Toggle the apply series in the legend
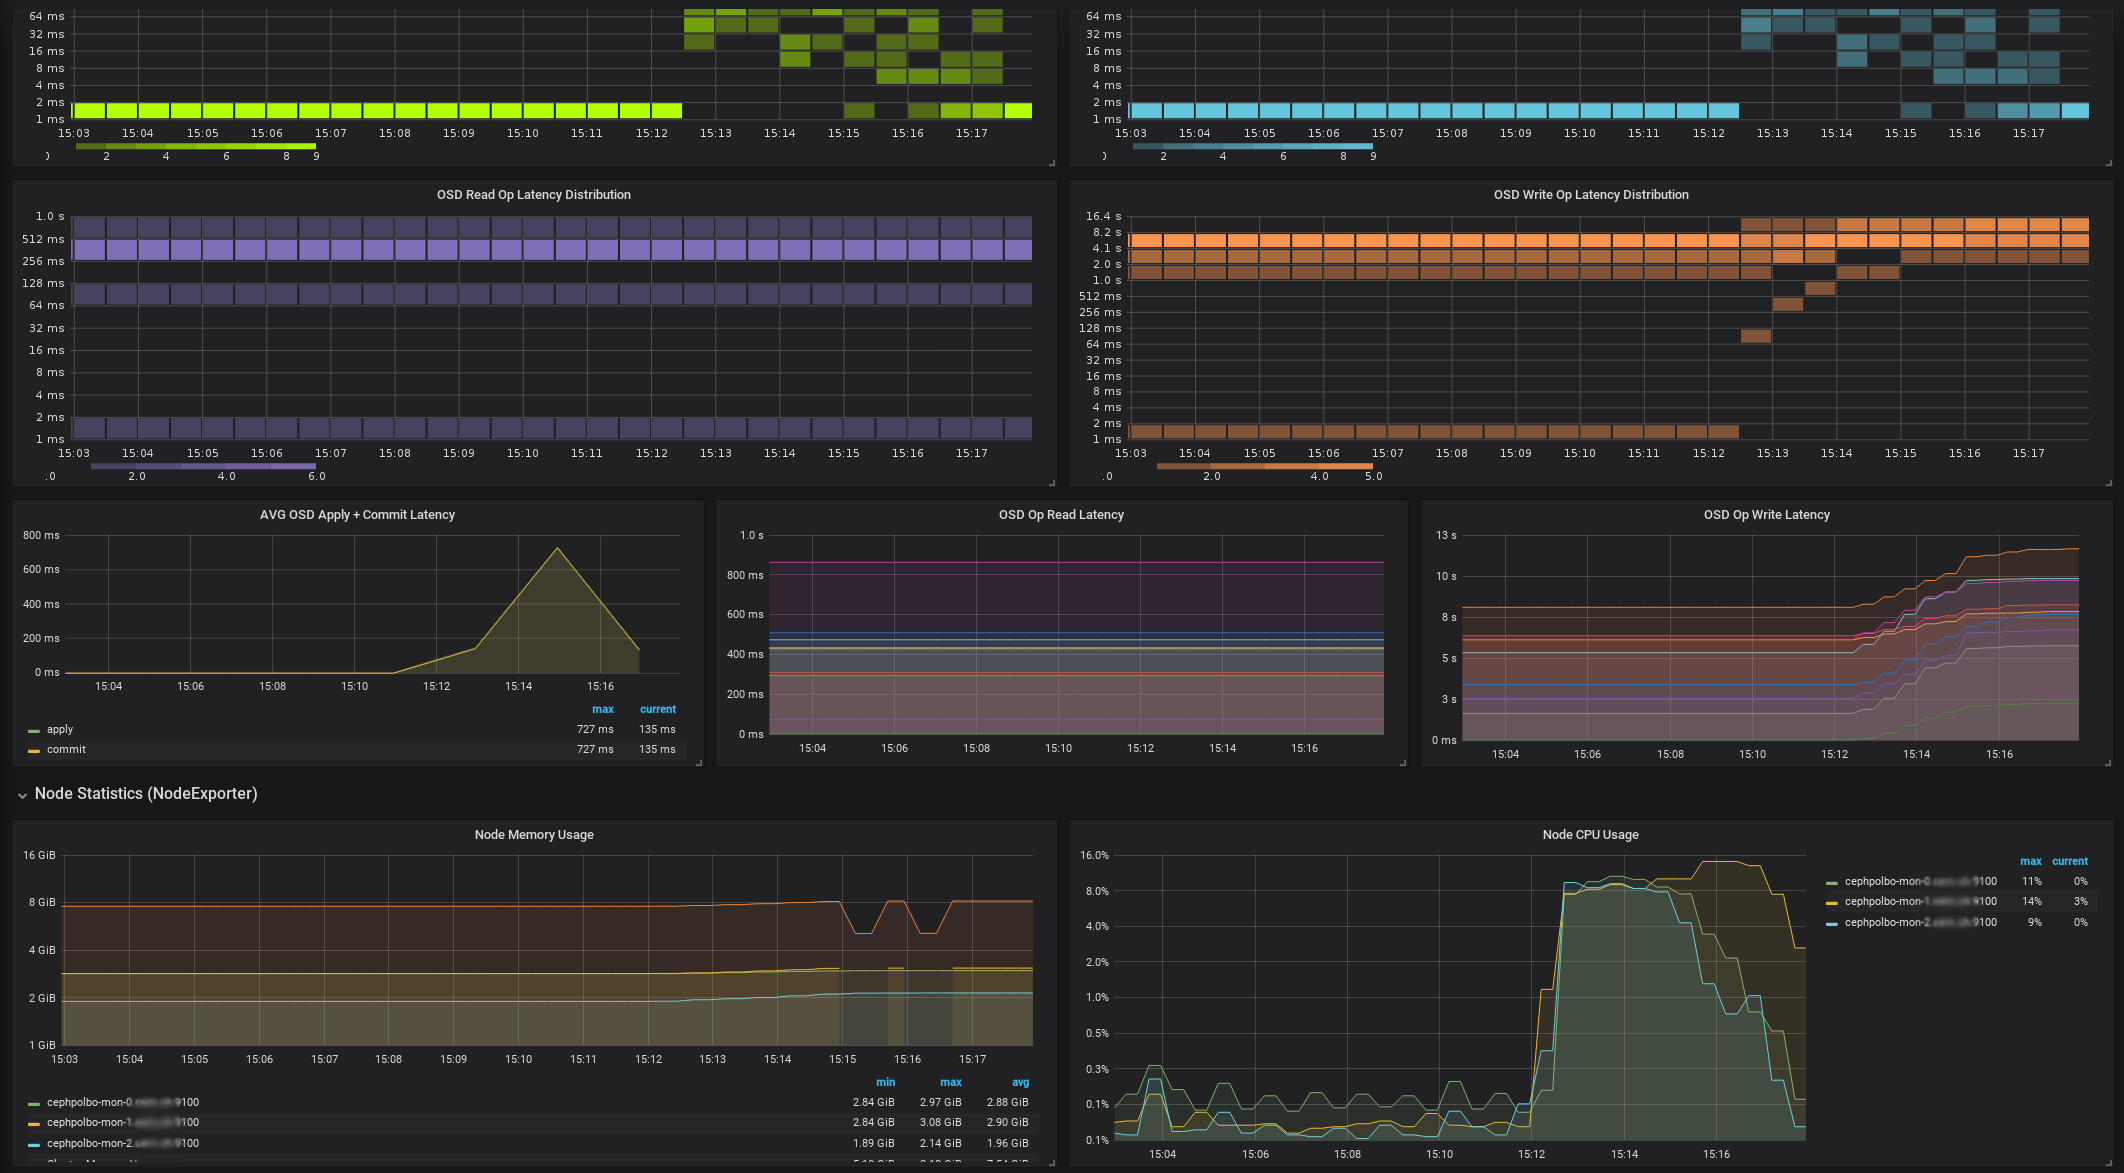 pos(60,730)
